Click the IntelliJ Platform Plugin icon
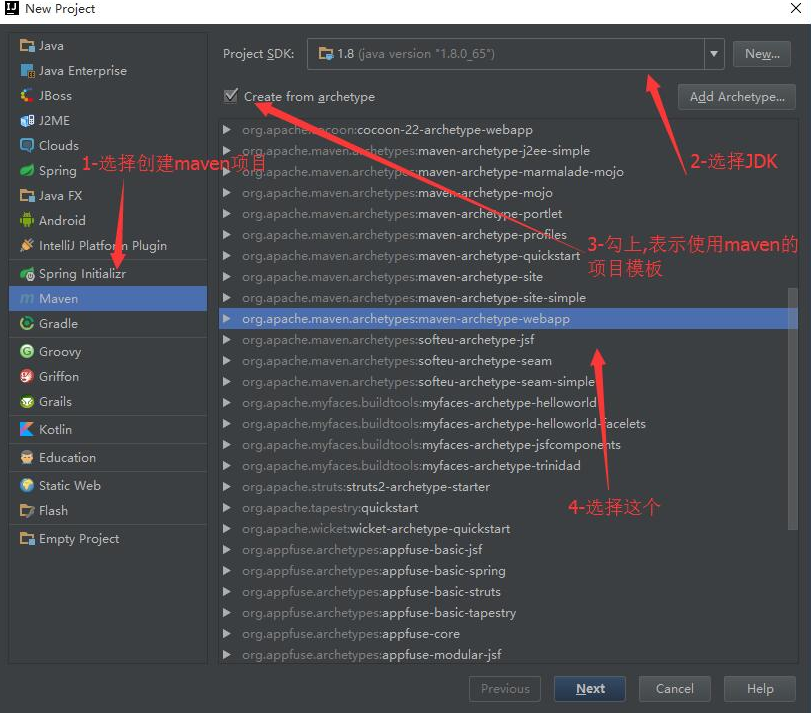Image resolution: width=811 pixels, height=713 pixels. [27, 245]
